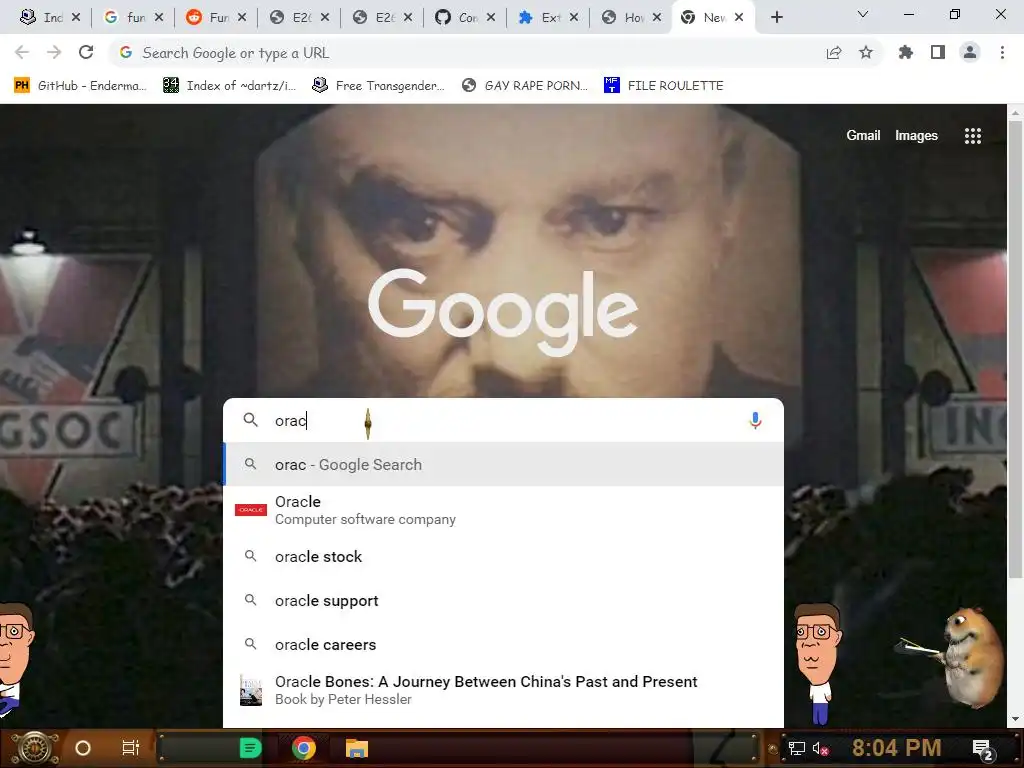Open File Explorer from the taskbar

[357, 748]
